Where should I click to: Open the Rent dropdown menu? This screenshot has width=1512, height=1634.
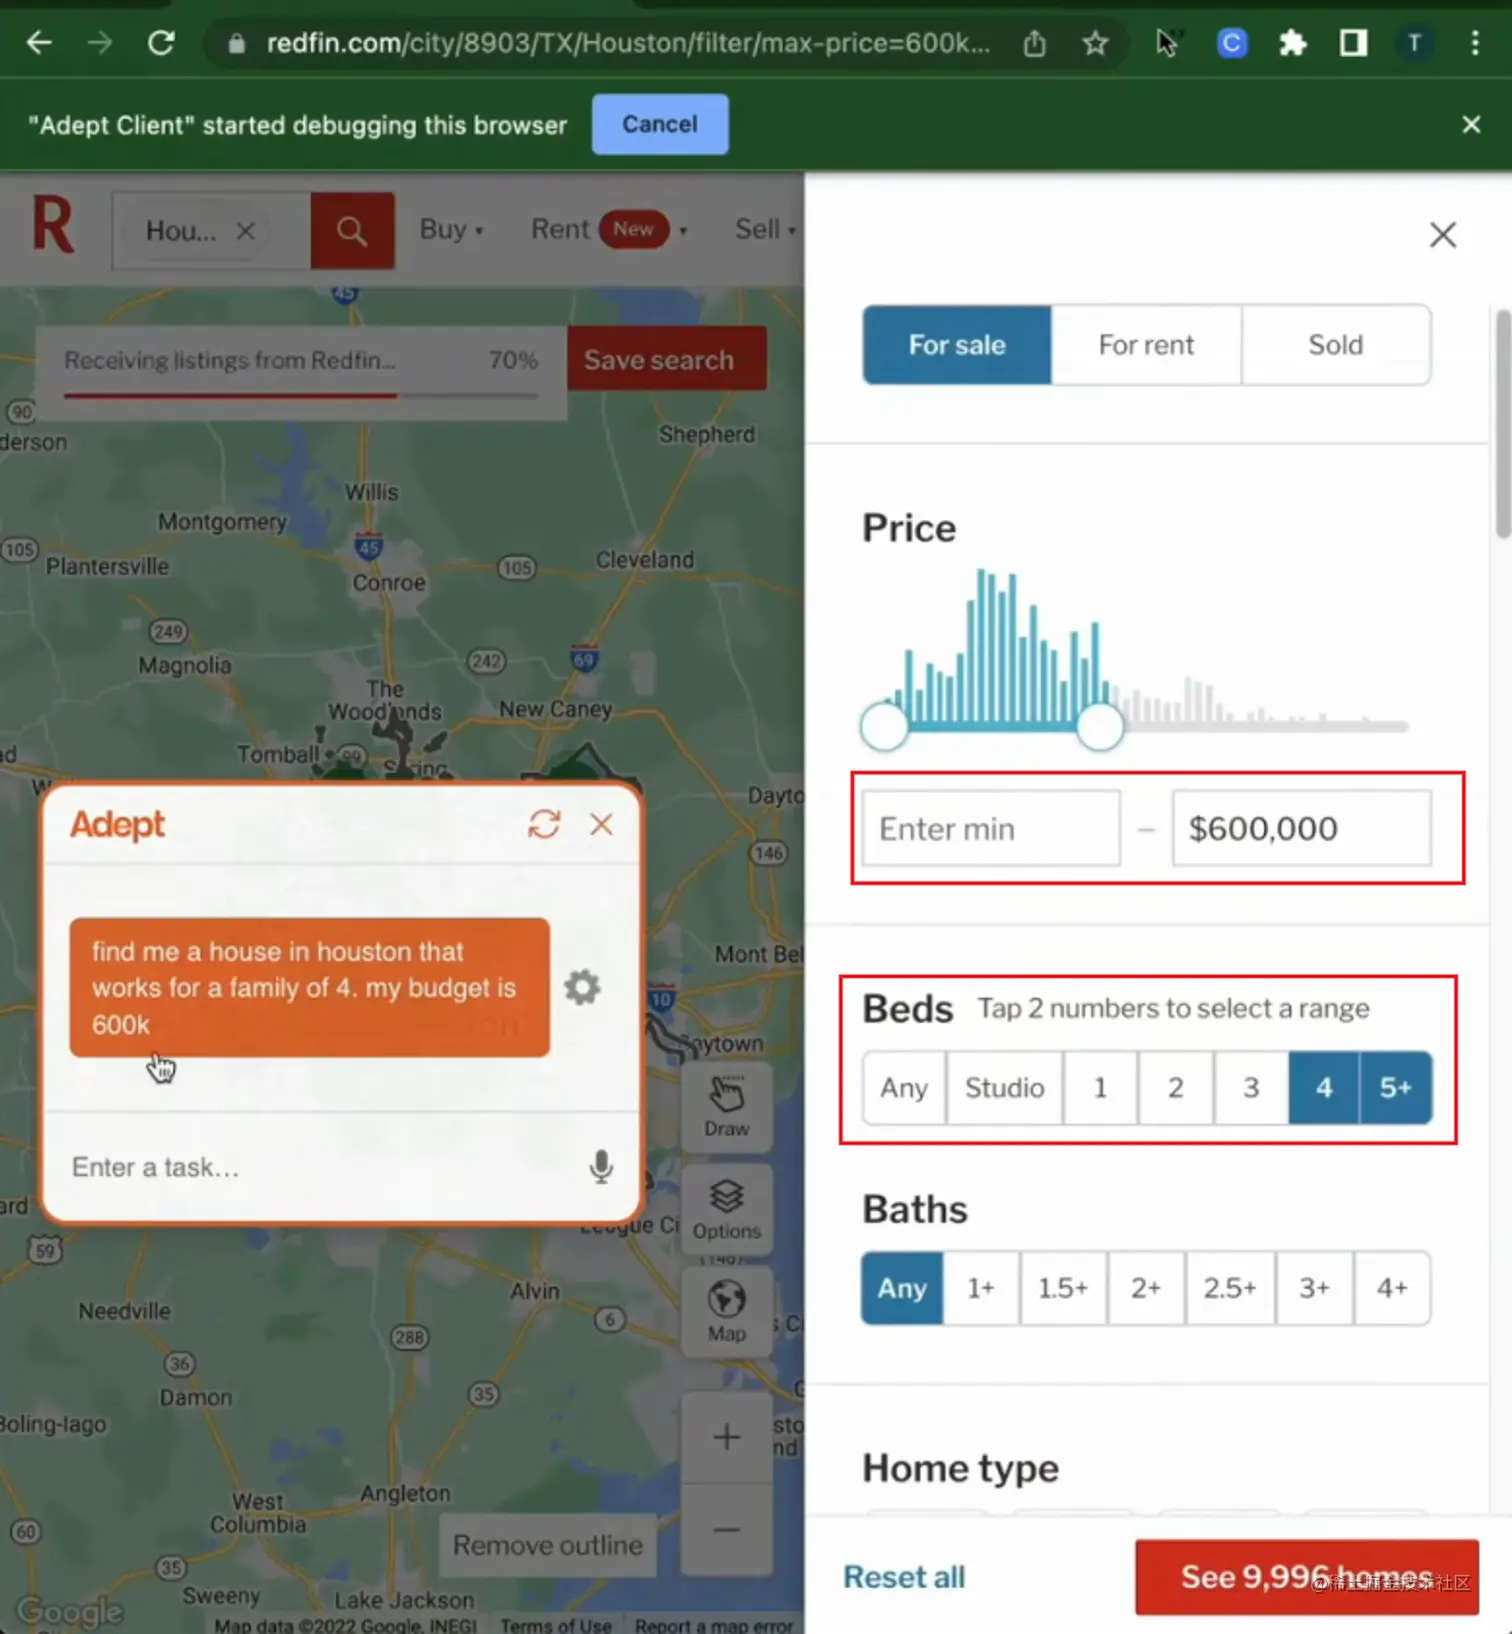pyautogui.click(x=608, y=229)
